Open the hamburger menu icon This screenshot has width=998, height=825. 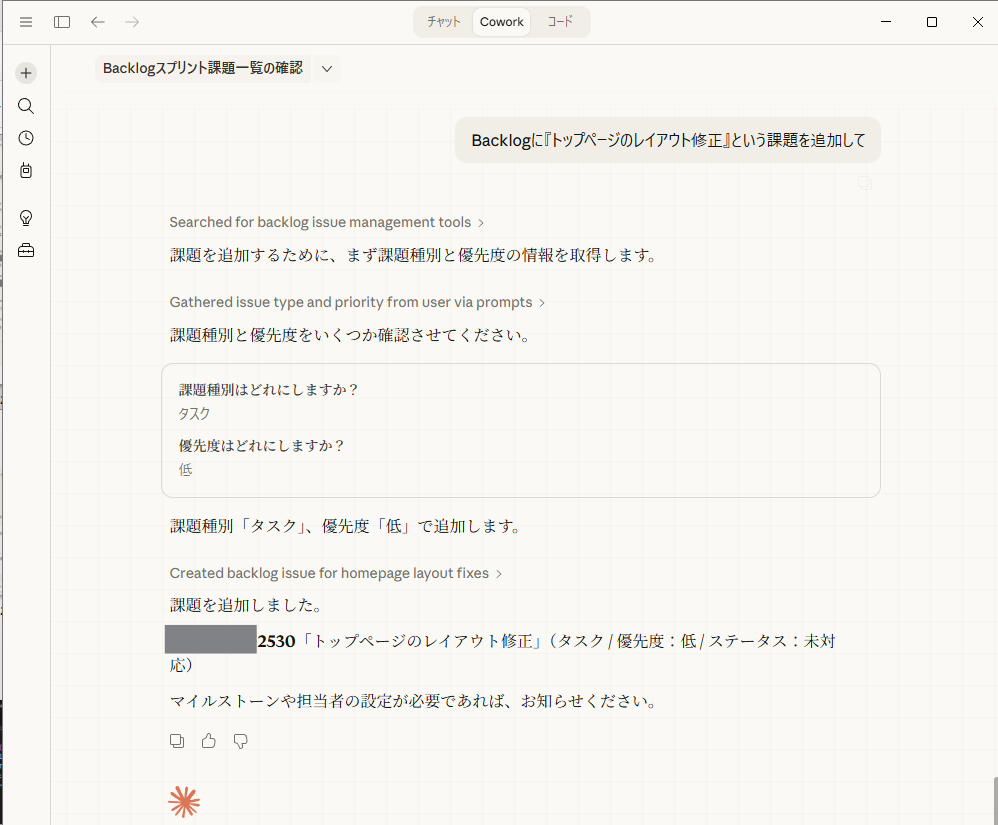click(25, 21)
